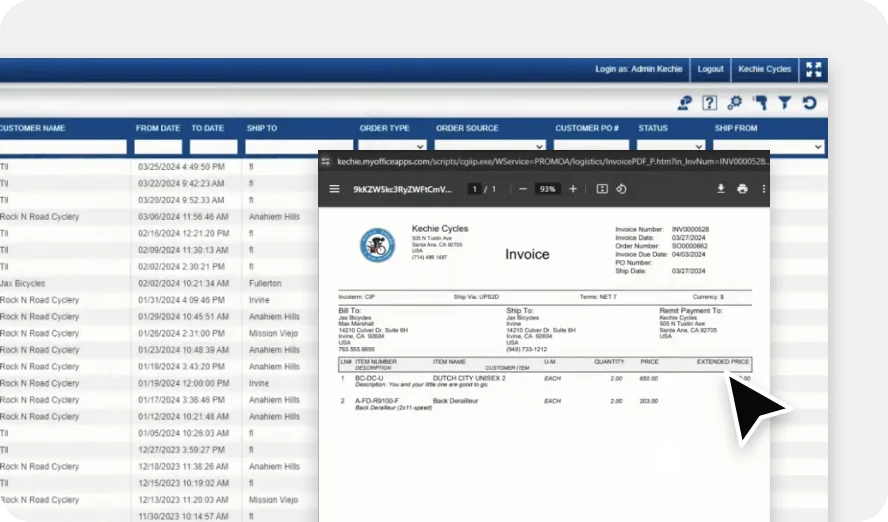Image resolution: width=888 pixels, height=522 pixels.
Task: Click invoice number INV0000528 on the PDF
Action: coord(690,229)
